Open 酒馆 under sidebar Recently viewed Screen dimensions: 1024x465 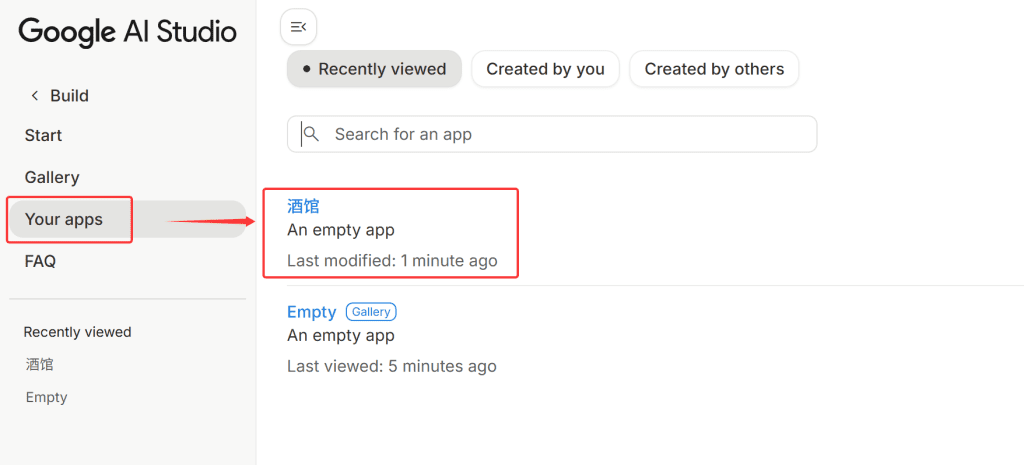[x=39, y=364]
